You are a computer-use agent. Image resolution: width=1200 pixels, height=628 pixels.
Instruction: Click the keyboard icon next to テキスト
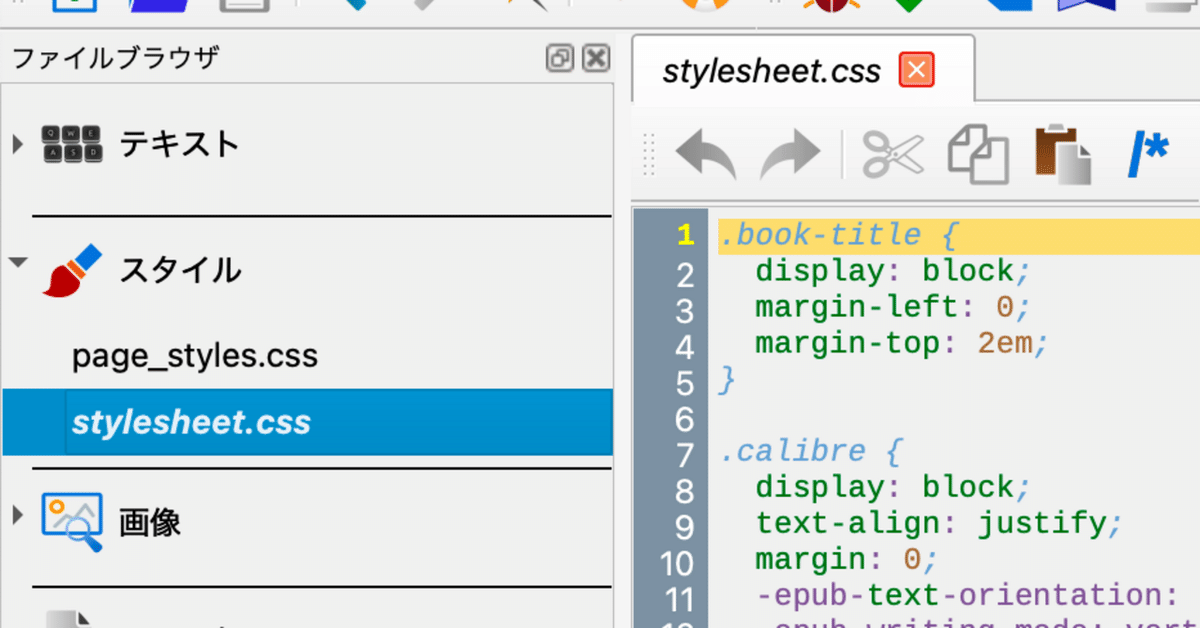(72, 144)
